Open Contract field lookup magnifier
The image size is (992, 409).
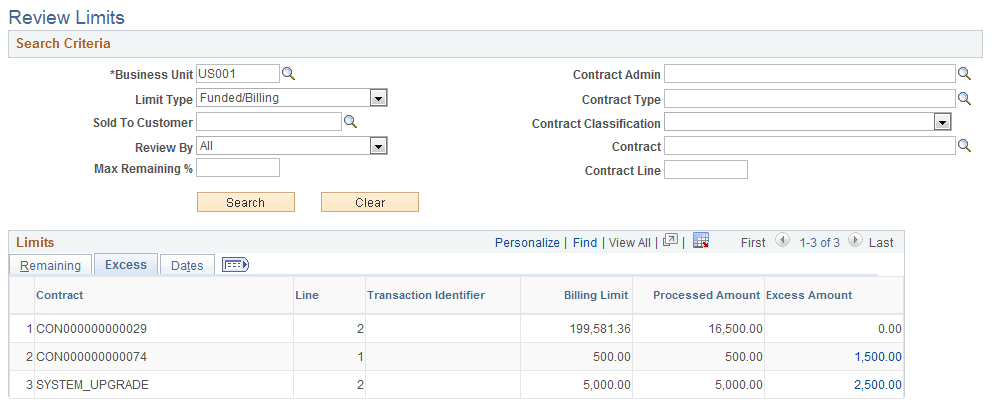(964, 146)
